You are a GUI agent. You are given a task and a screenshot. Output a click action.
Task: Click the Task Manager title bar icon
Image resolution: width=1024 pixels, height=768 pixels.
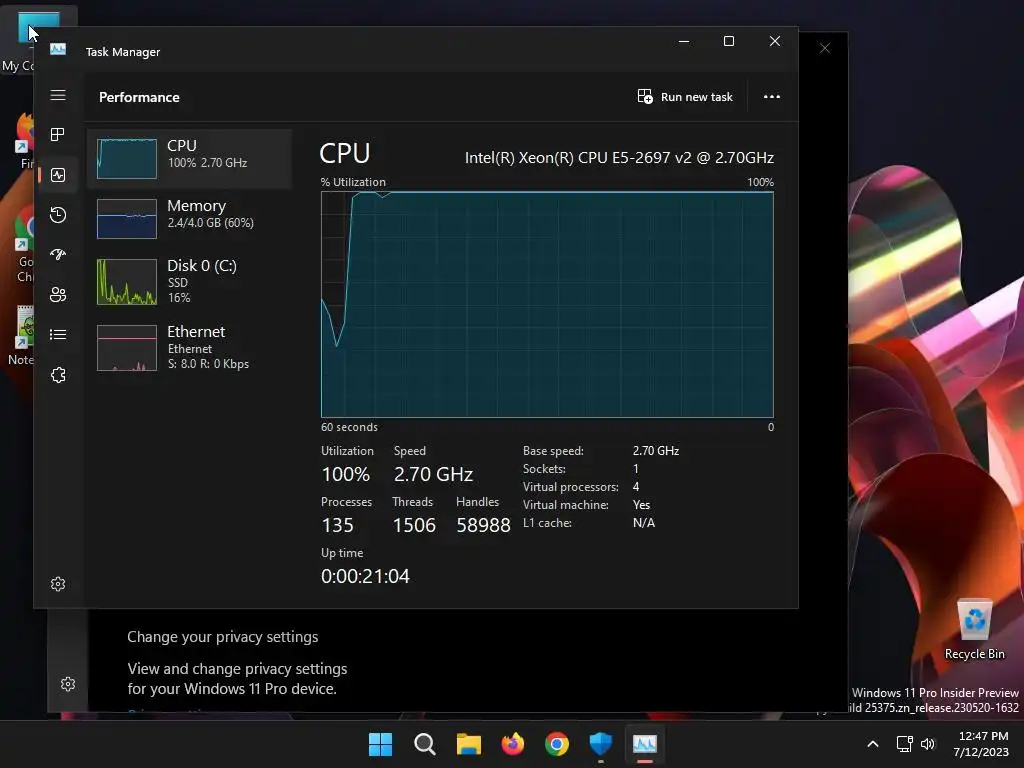(57, 50)
